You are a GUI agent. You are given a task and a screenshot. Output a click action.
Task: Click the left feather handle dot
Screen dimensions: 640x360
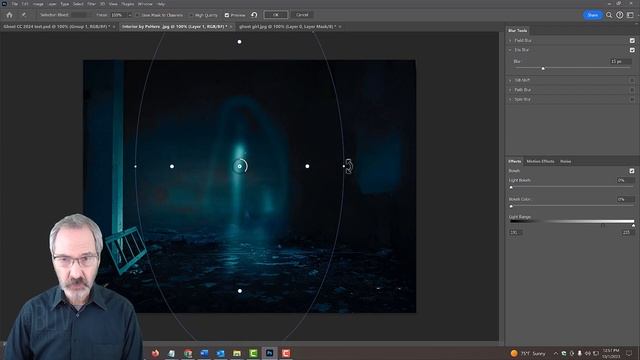[x=172, y=166]
